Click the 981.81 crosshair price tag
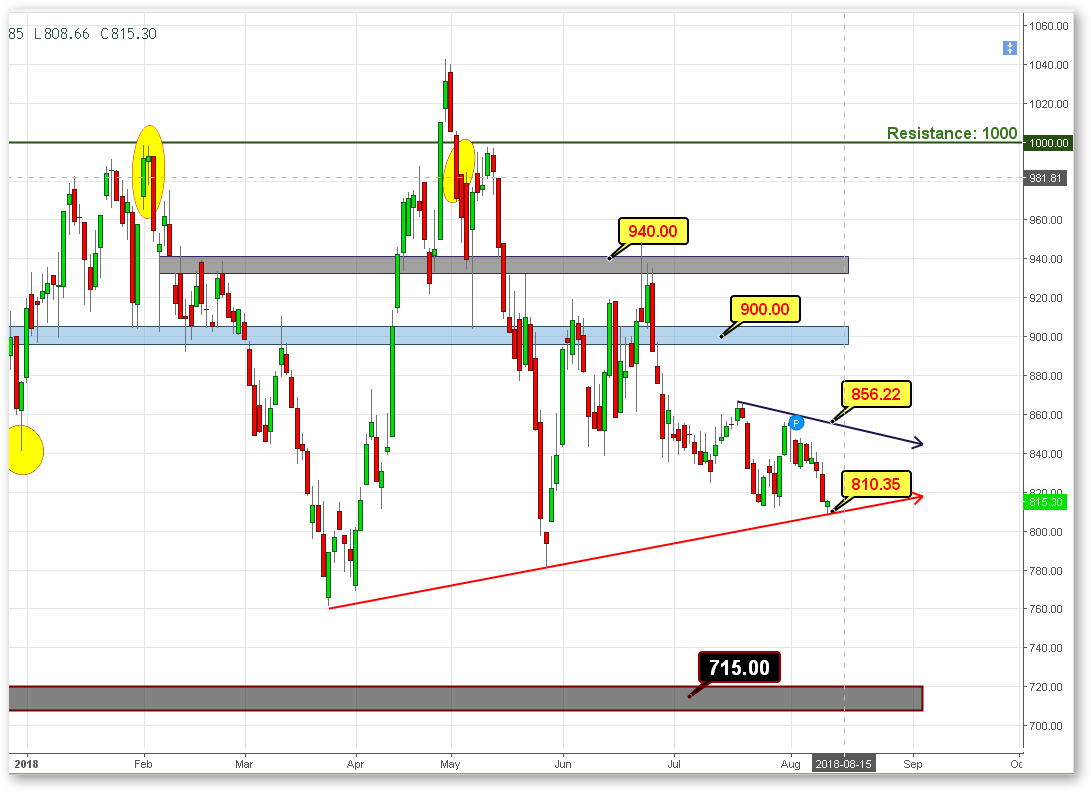 pos(1045,177)
